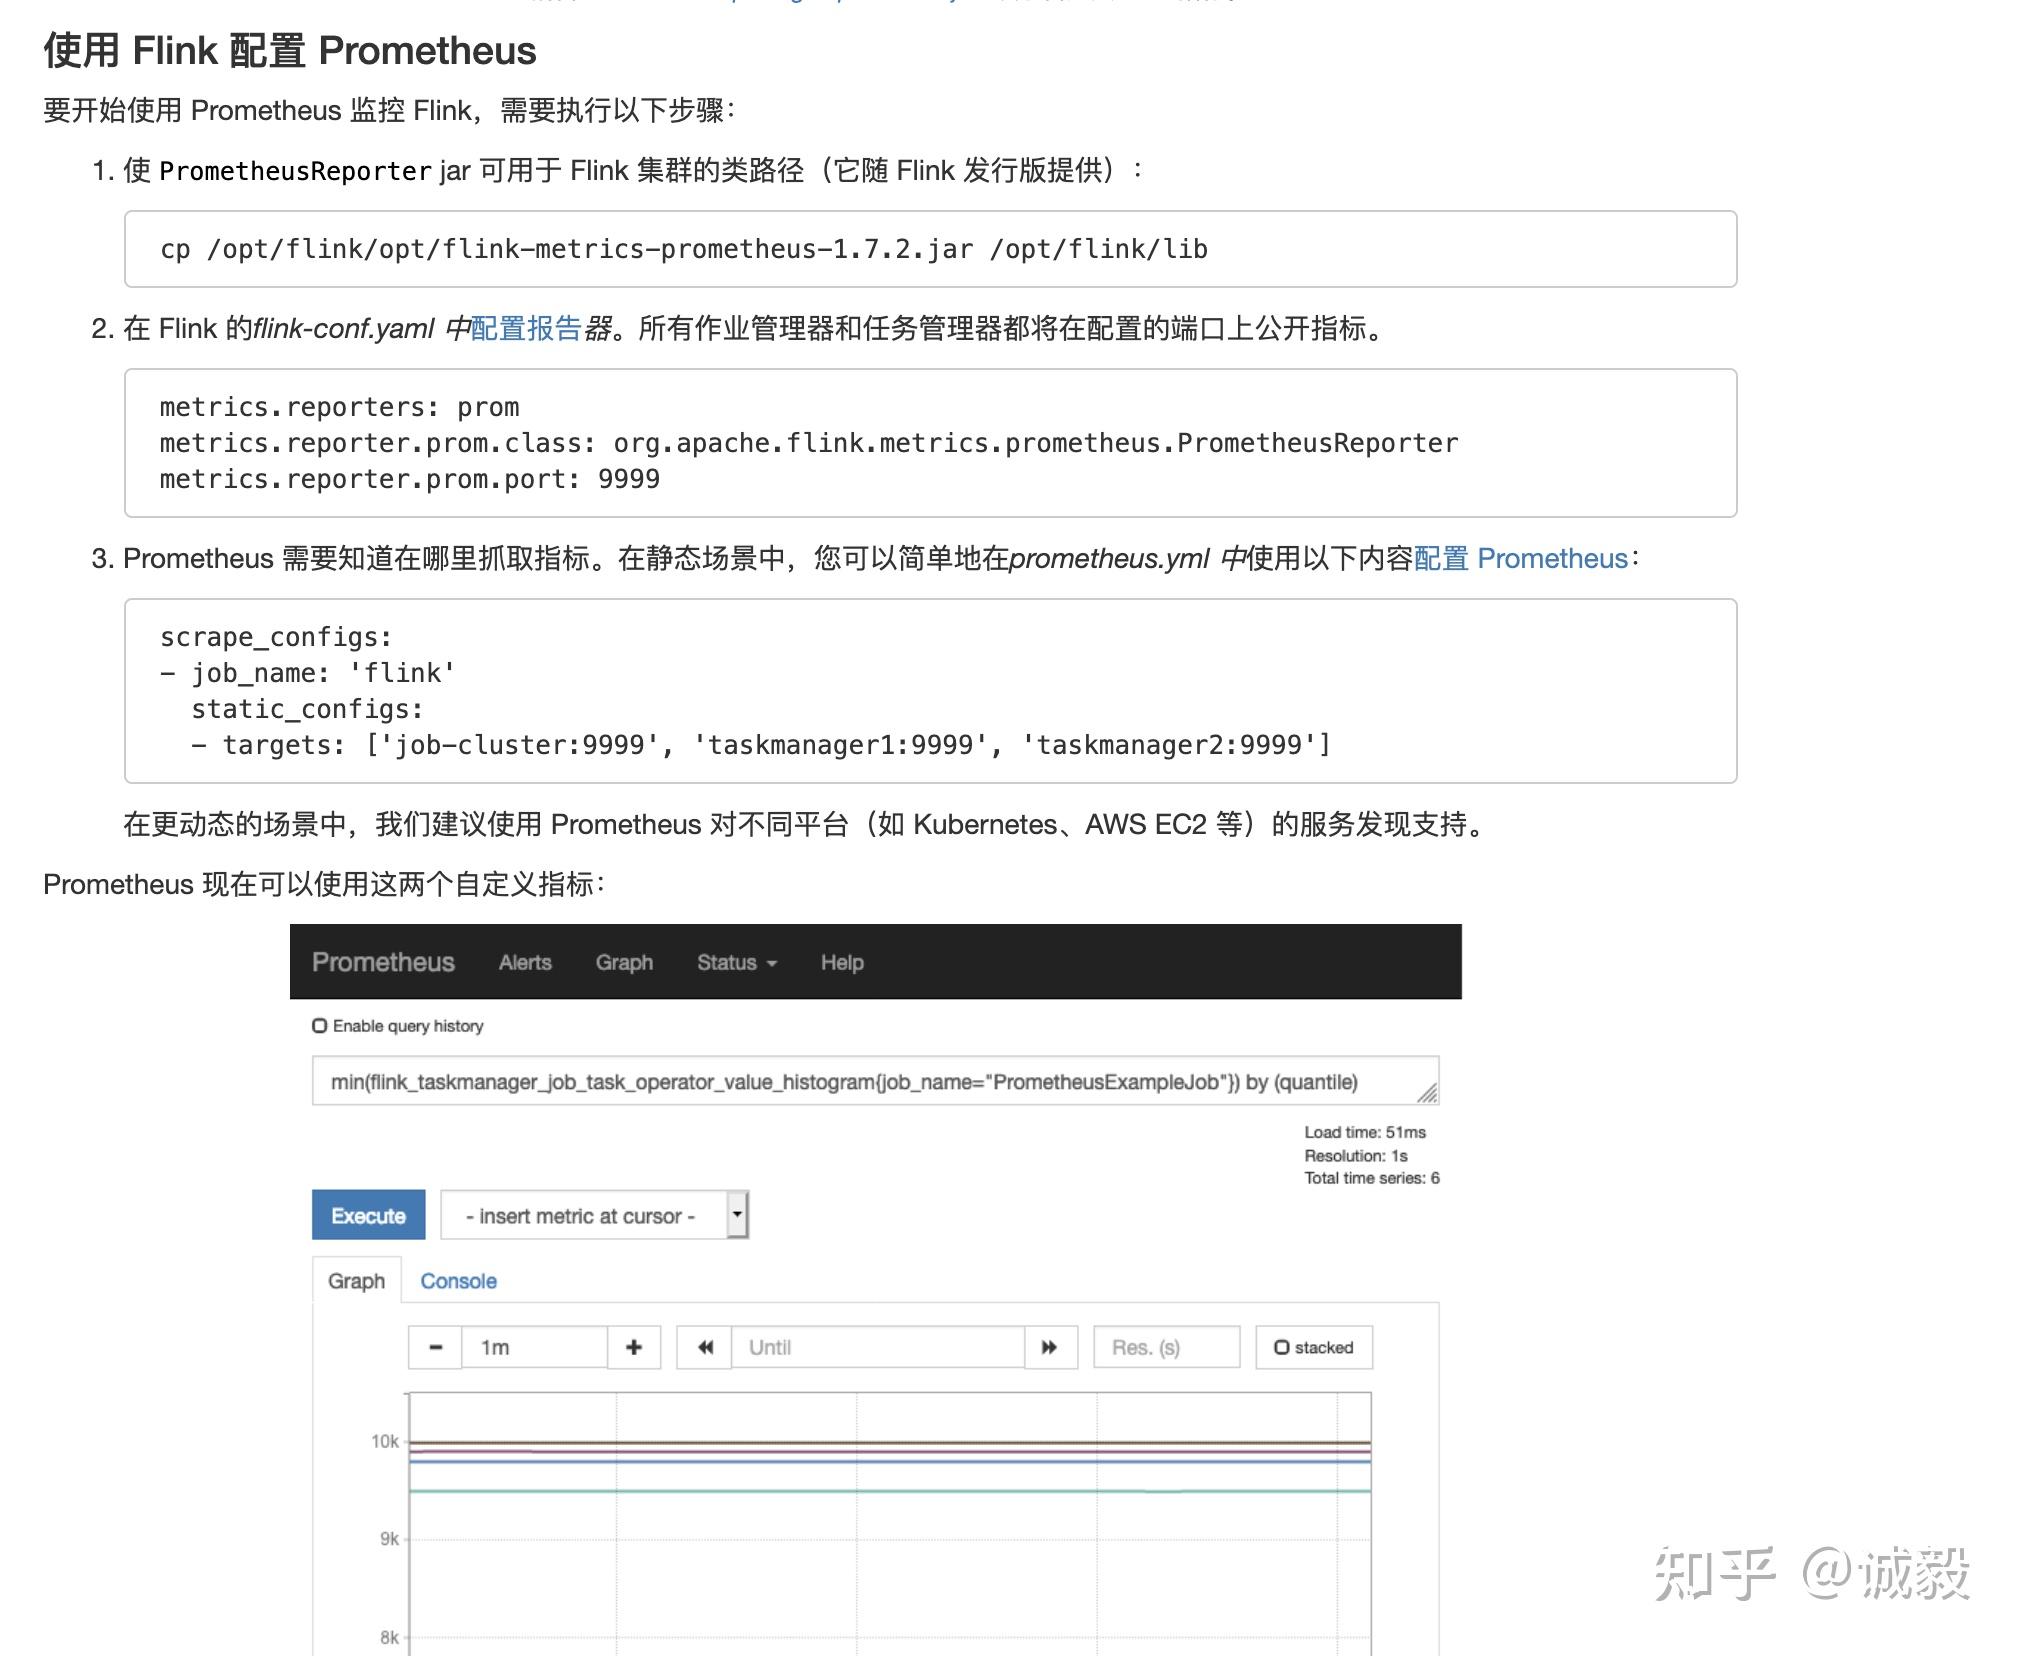2022x1656 pixels.
Task: Select the Graph tab
Action: click(356, 1280)
